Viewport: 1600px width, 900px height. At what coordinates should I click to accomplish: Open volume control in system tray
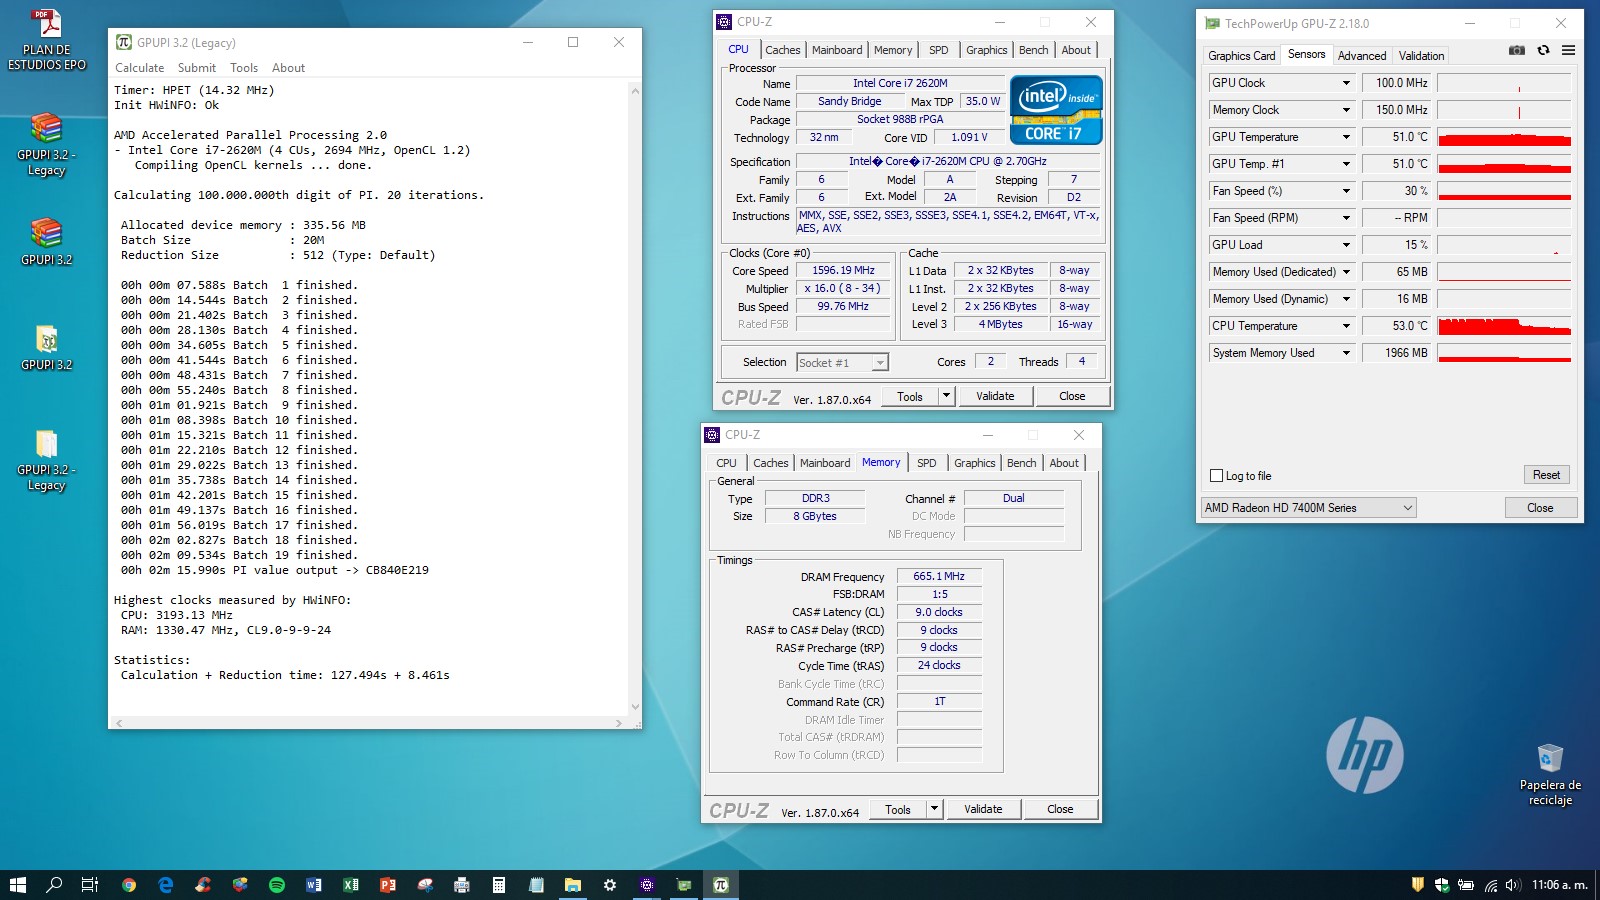pyautogui.click(x=1512, y=885)
